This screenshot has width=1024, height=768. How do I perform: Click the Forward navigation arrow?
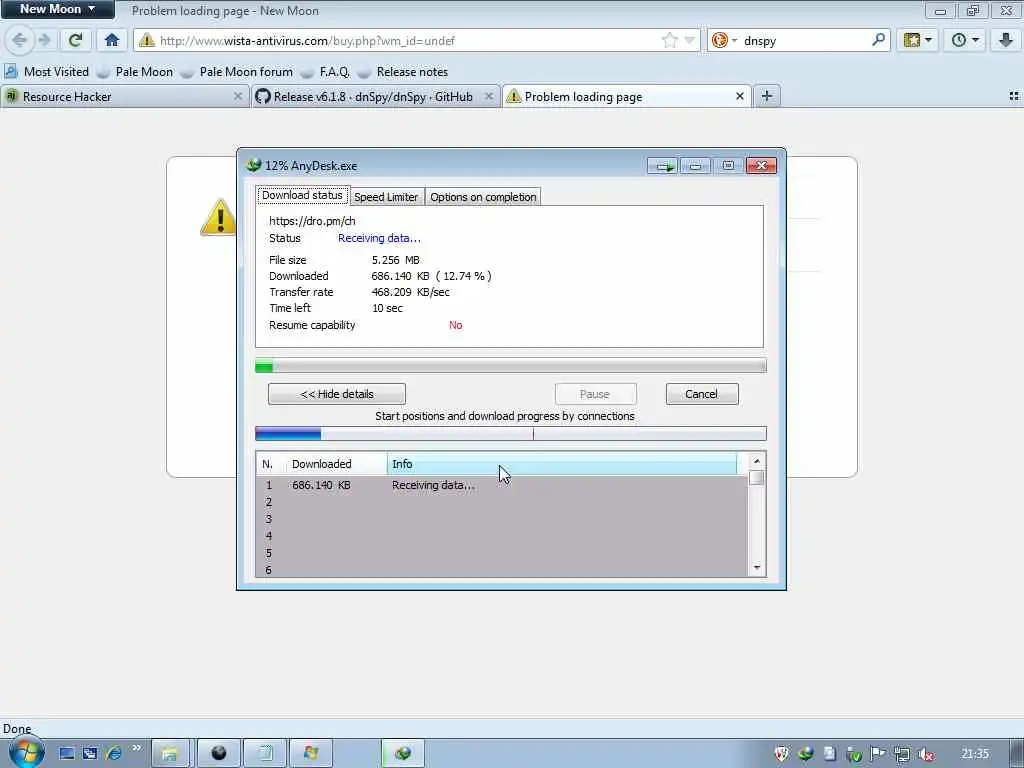click(x=44, y=40)
